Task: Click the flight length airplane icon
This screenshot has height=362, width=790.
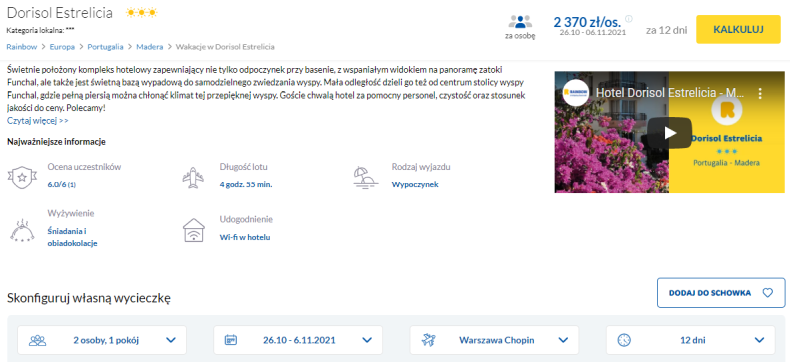Action: tap(192, 177)
